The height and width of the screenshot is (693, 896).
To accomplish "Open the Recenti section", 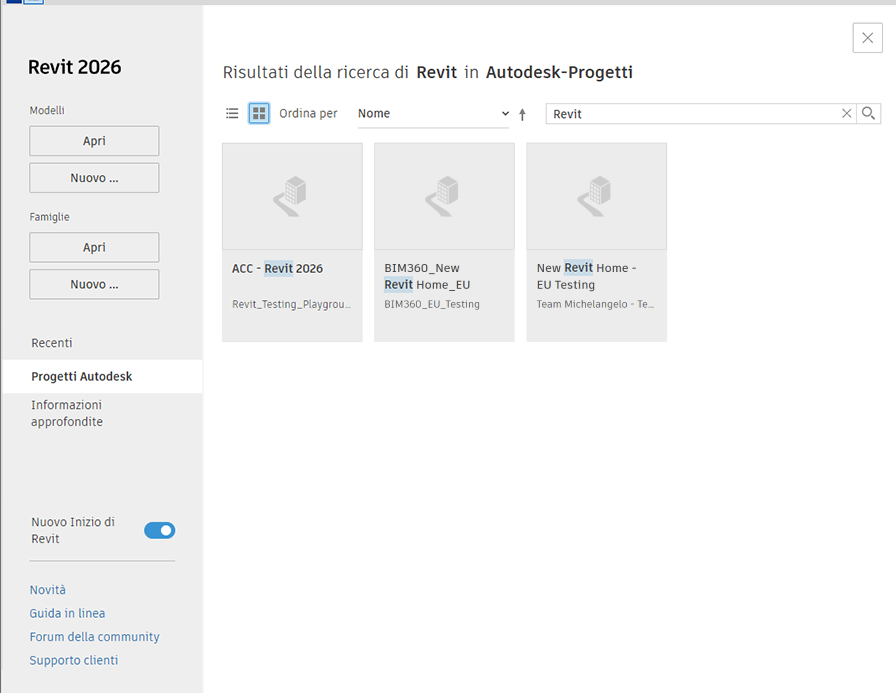I will click(52, 343).
